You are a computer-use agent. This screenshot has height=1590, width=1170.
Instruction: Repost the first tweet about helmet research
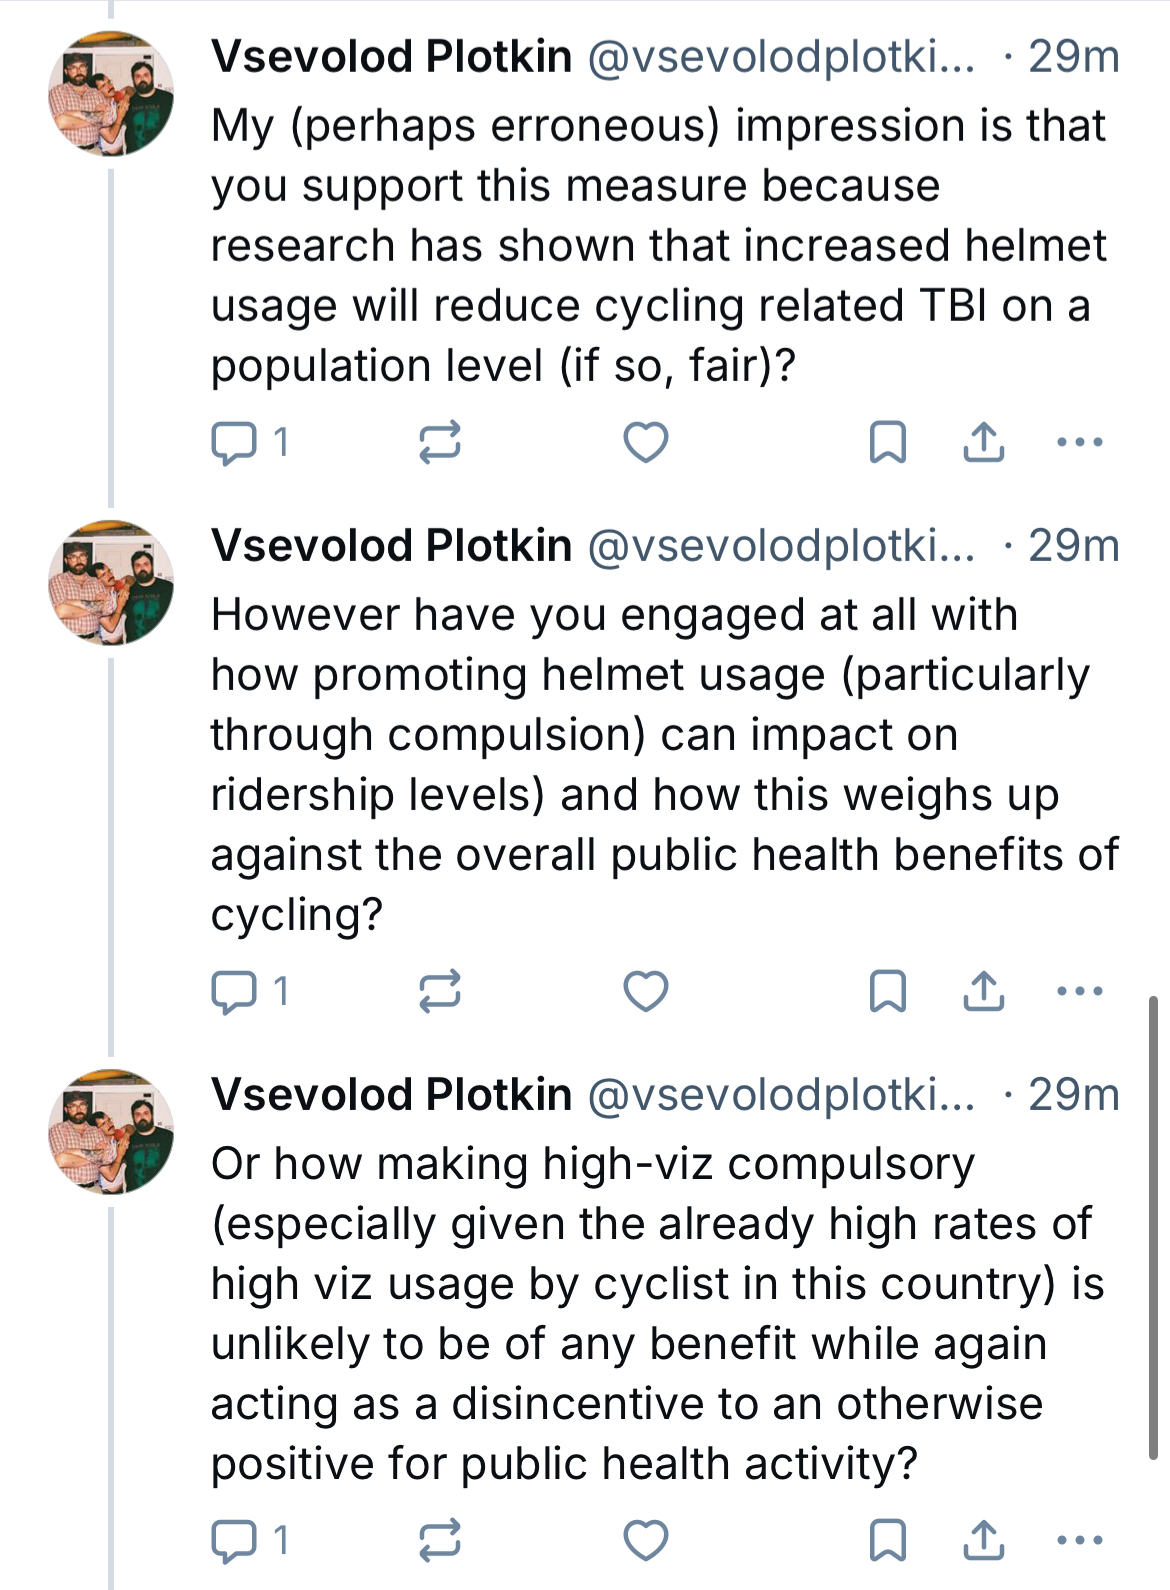click(x=439, y=442)
